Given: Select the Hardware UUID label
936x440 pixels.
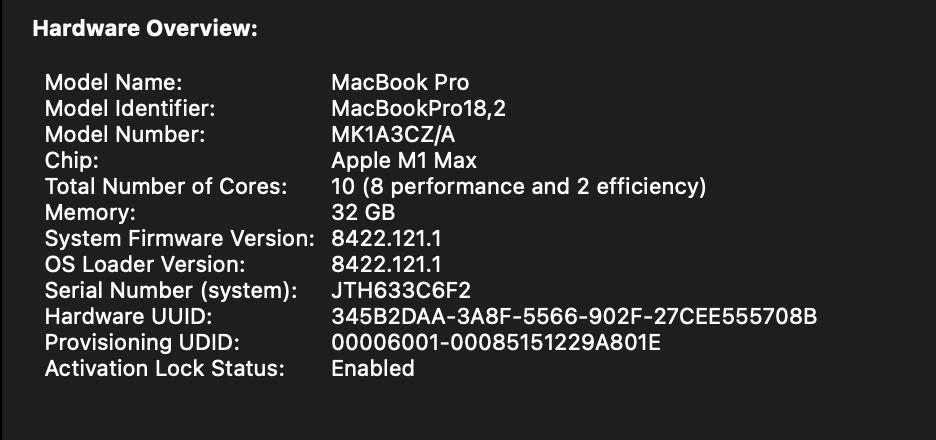Looking at the screenshot, I should point(128,316).
